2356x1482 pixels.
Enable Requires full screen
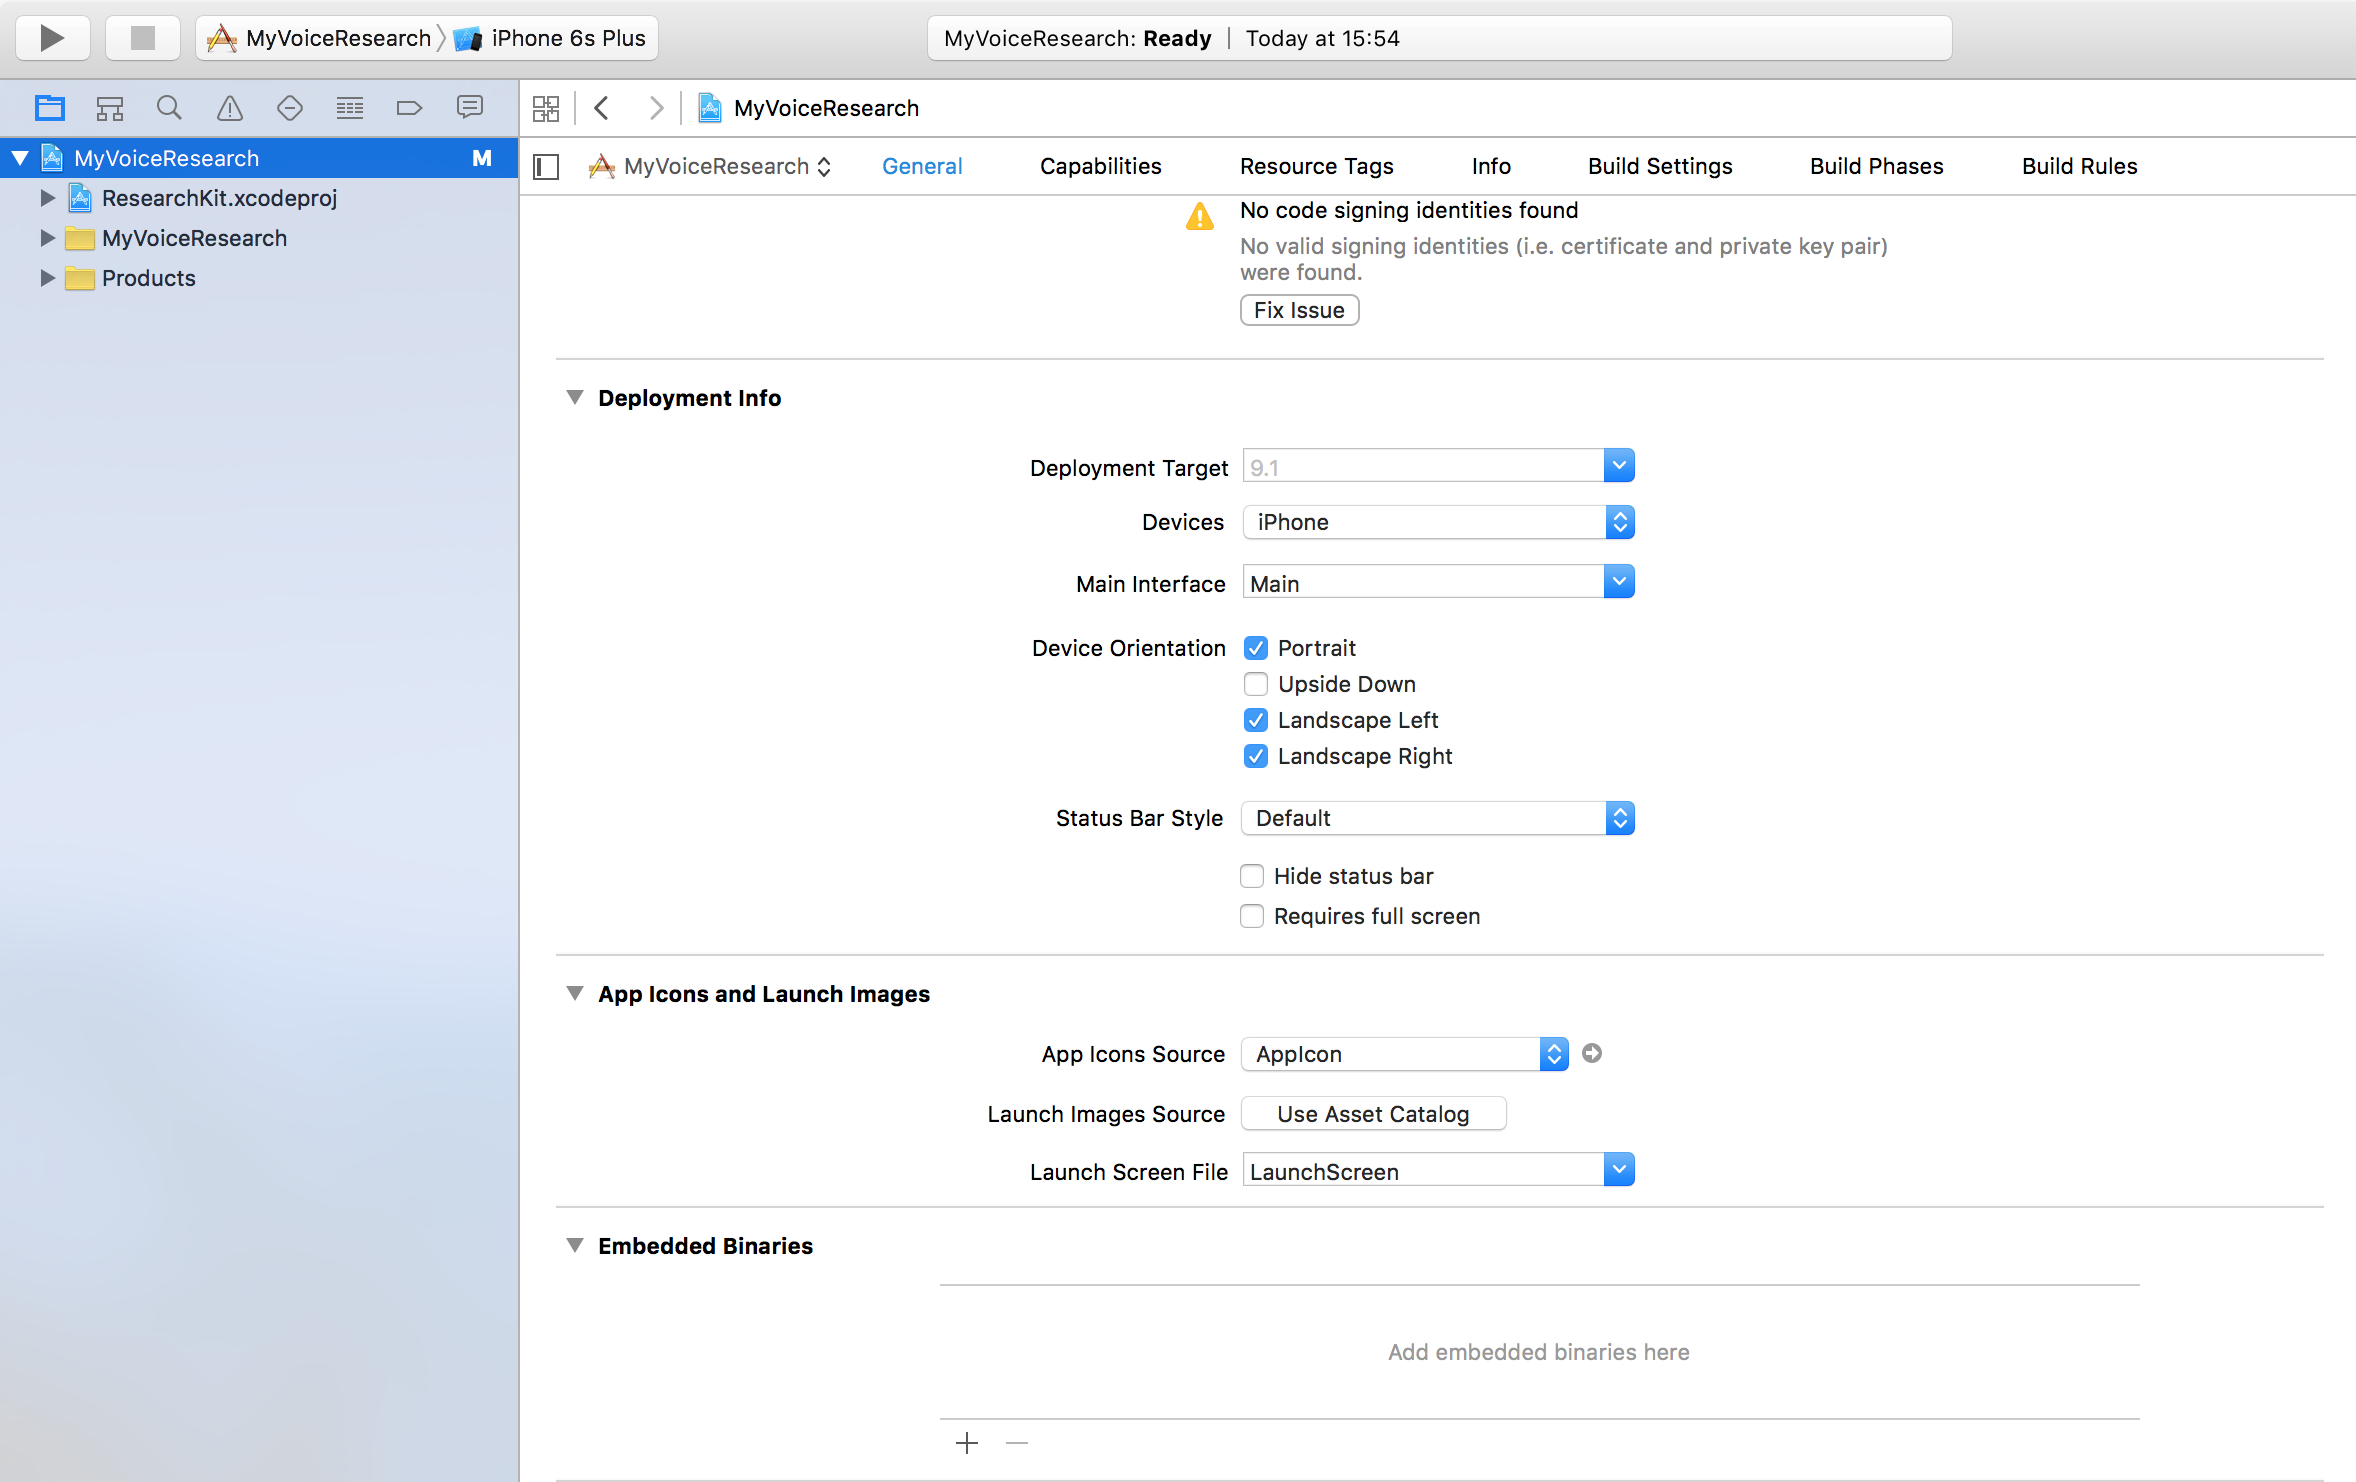(x=1252, y=916)
